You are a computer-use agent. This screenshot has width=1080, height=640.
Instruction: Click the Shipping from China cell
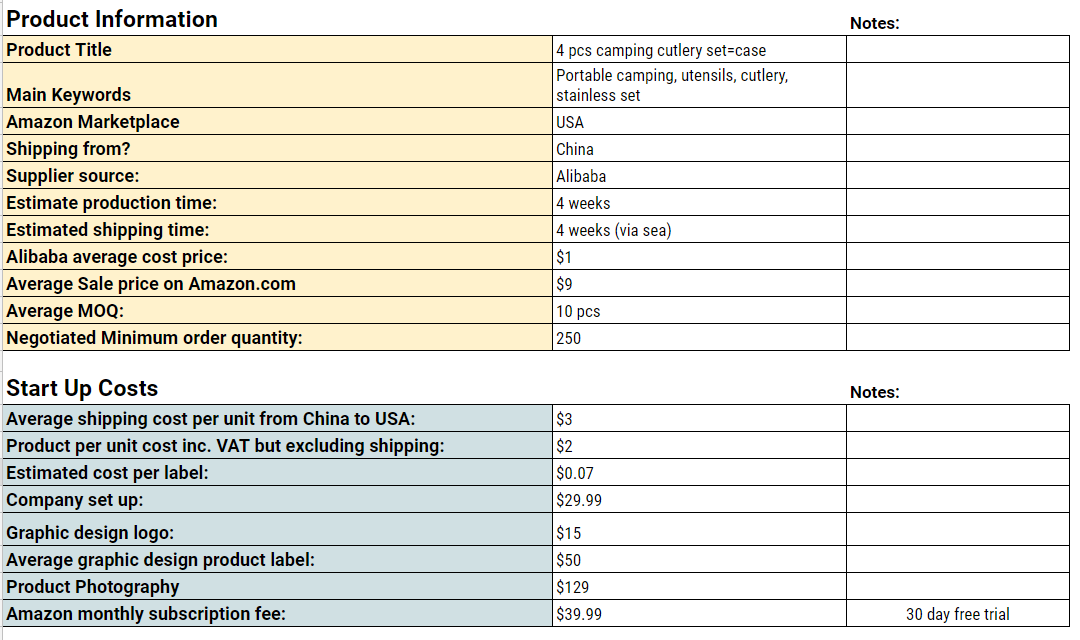[699, 148]
